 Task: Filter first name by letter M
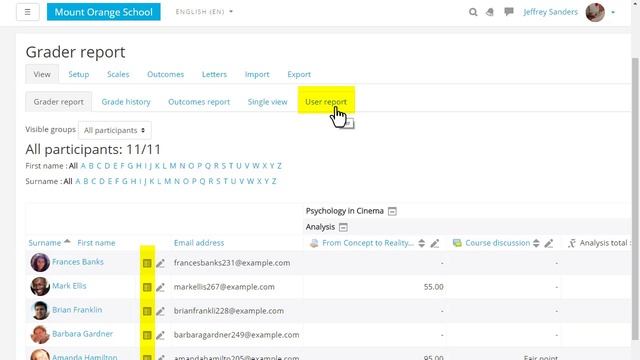pos(173,166)
